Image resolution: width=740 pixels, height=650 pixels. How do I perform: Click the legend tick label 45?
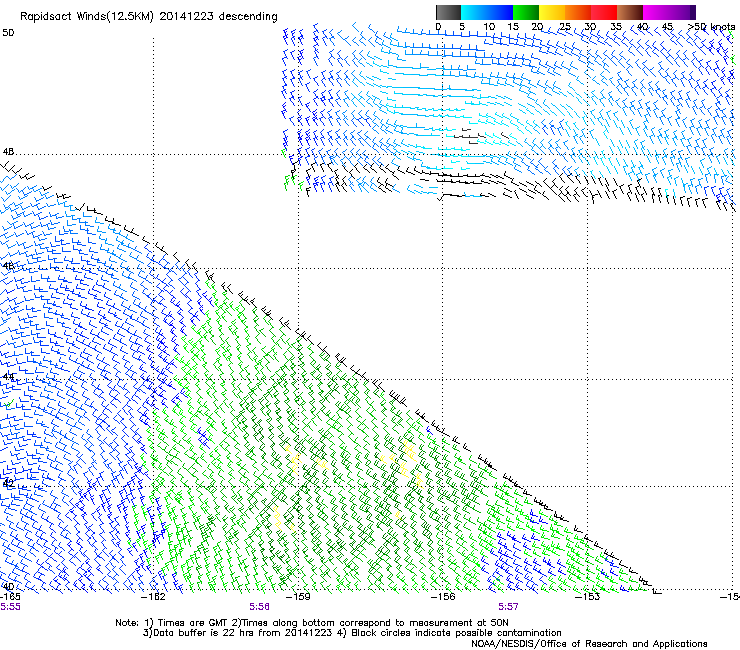(667, 27)
